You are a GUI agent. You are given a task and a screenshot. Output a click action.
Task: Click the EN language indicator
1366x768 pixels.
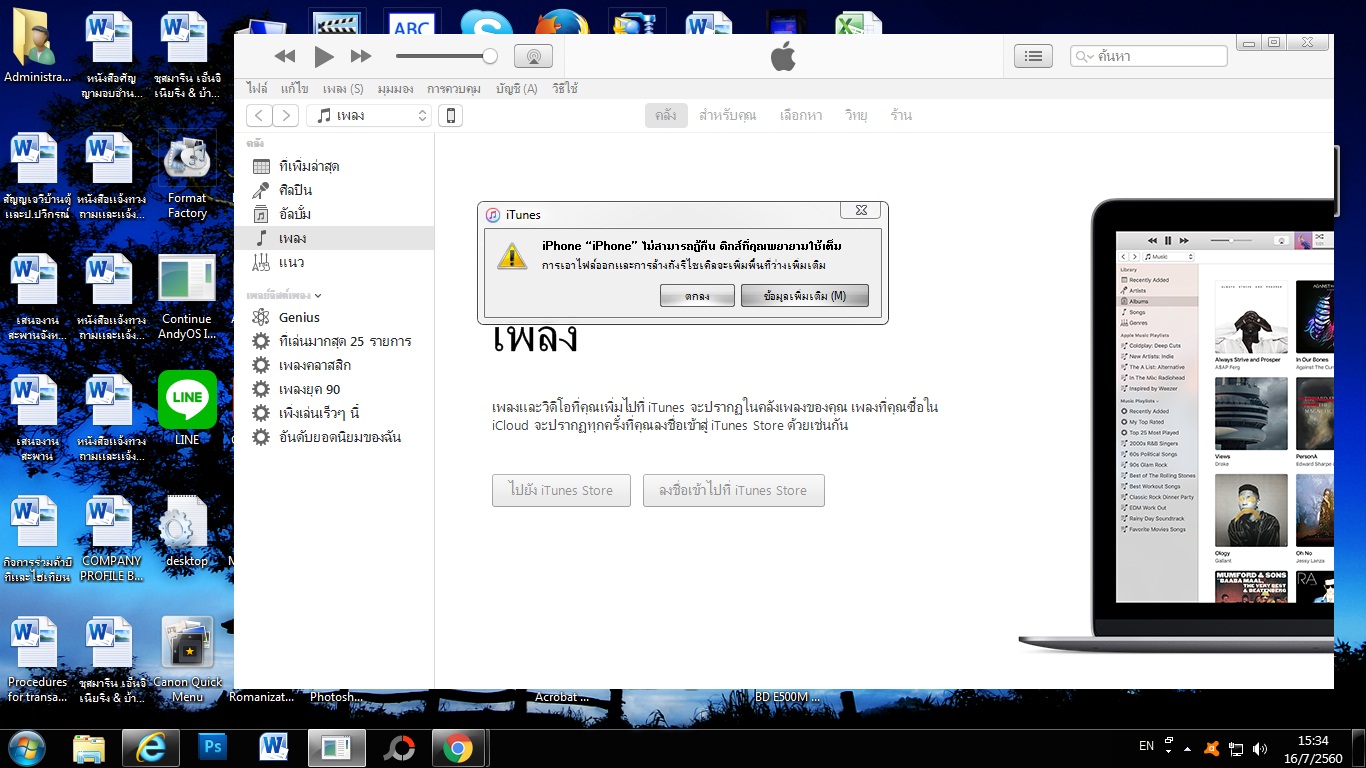(x=1147, y=746)
